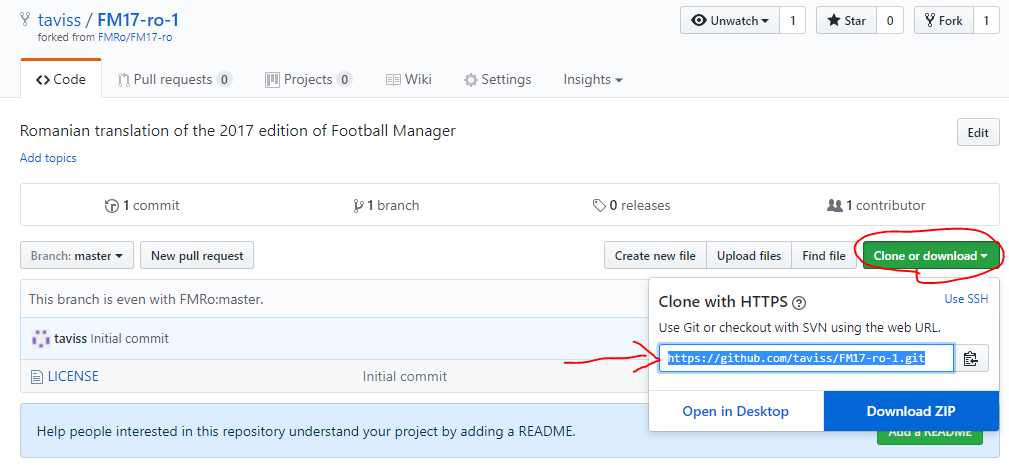Open the FMRo/FM17-ro upstream link
The width and height of the screenshot is (1009, 465).
pos(134,37)
